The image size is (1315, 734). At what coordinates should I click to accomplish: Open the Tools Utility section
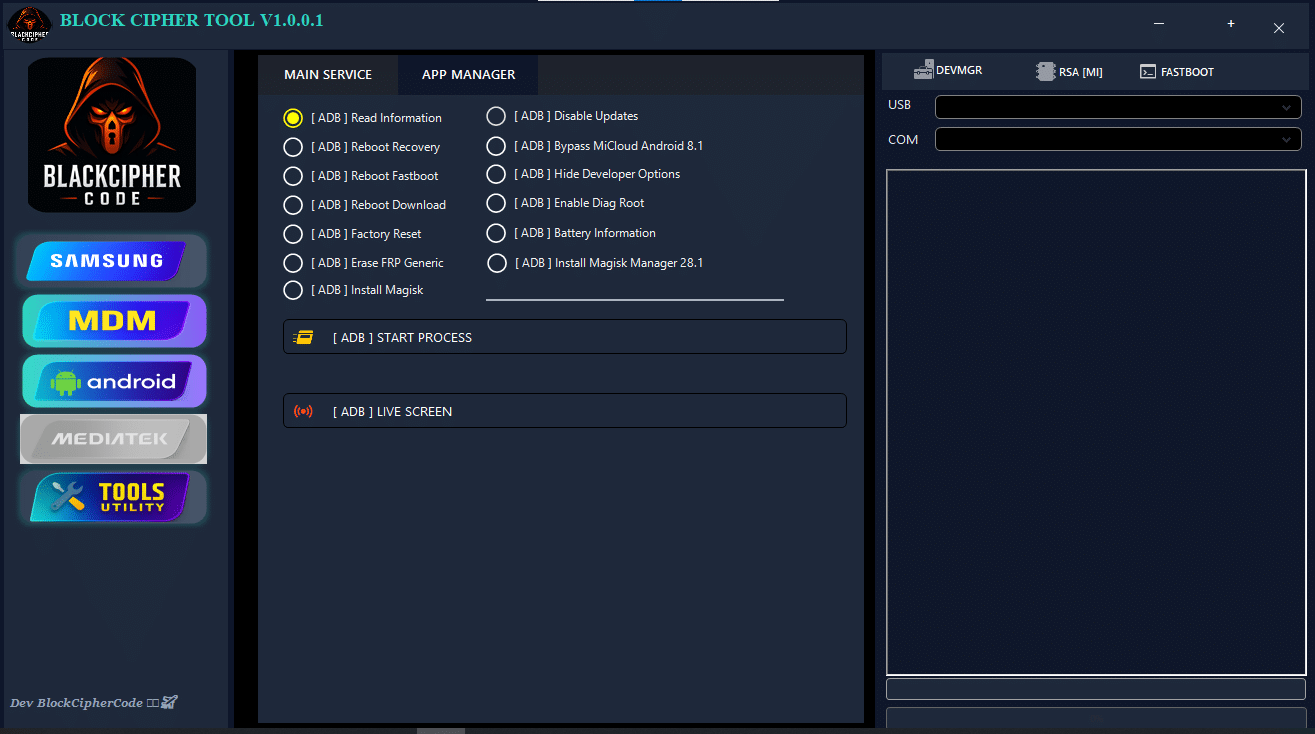pyautogui.click(x=113, y=497)
